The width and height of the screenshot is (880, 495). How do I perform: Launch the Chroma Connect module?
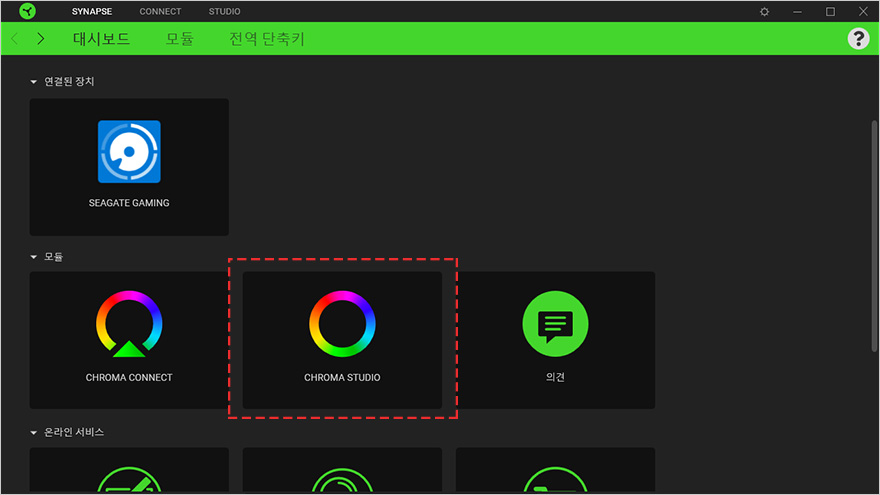129,340
